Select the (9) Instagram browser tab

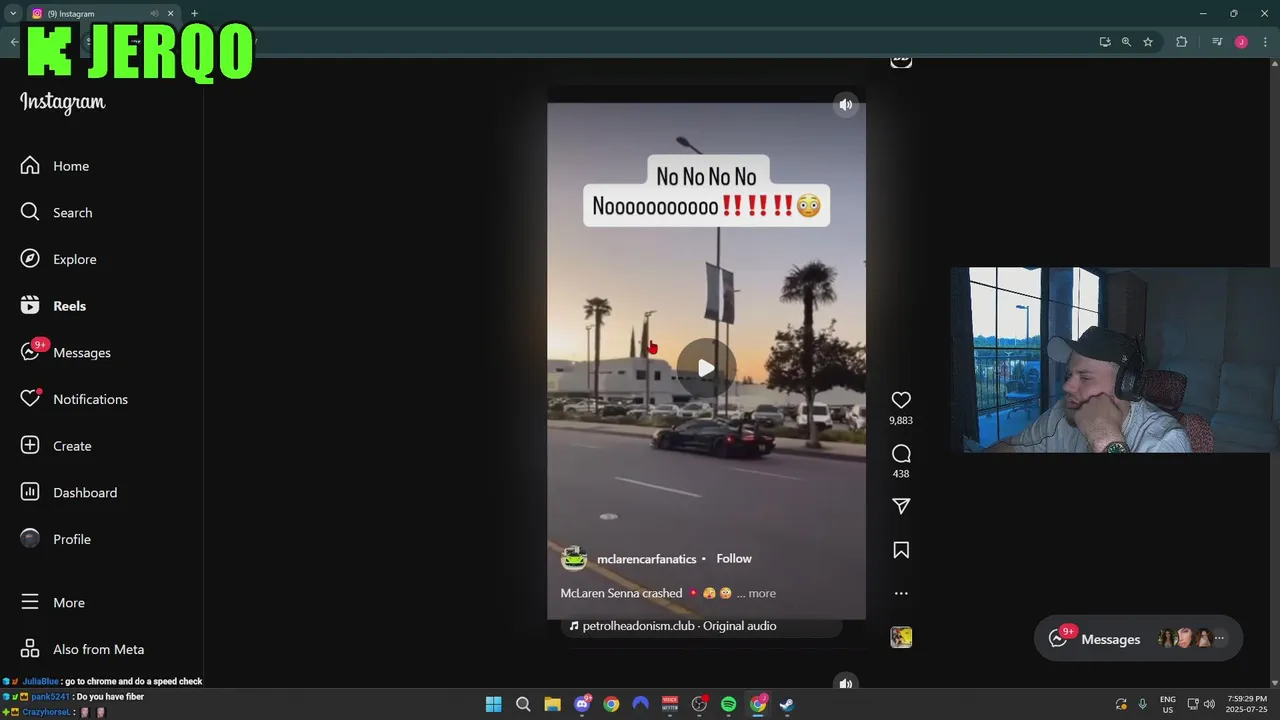coord(92,14)
